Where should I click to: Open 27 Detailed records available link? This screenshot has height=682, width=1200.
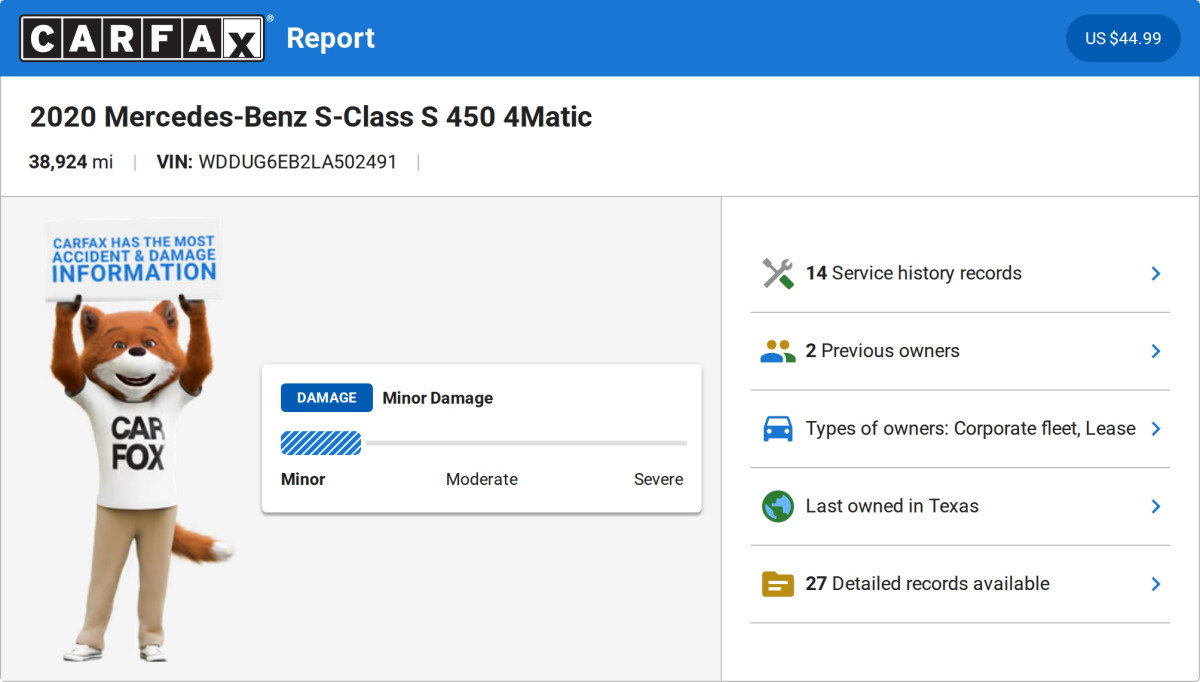tap(927, 584)
